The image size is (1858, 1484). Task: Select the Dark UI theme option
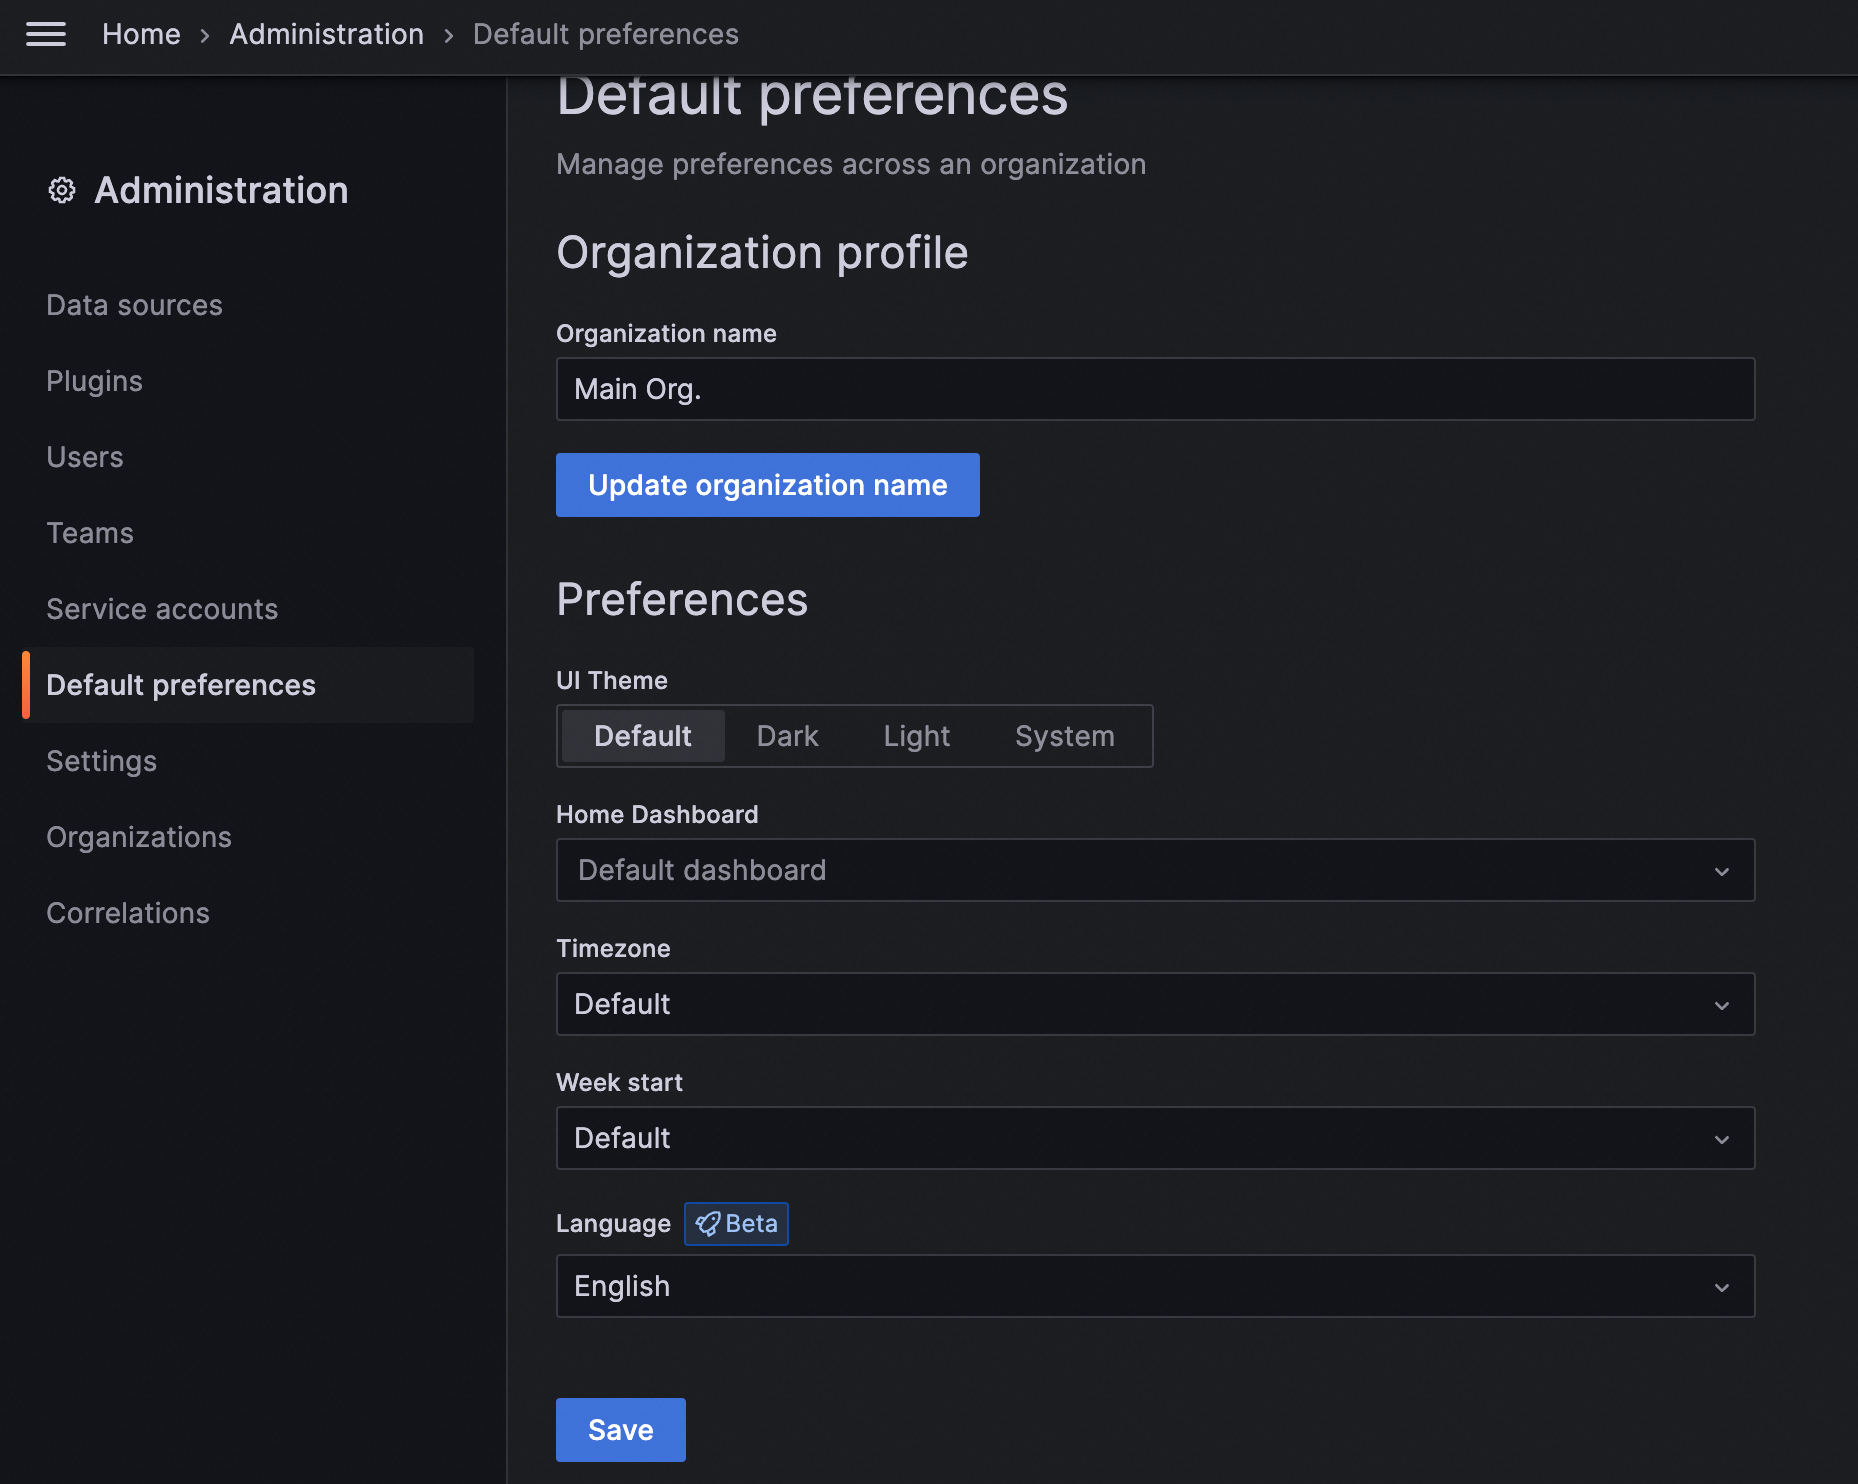787,736
